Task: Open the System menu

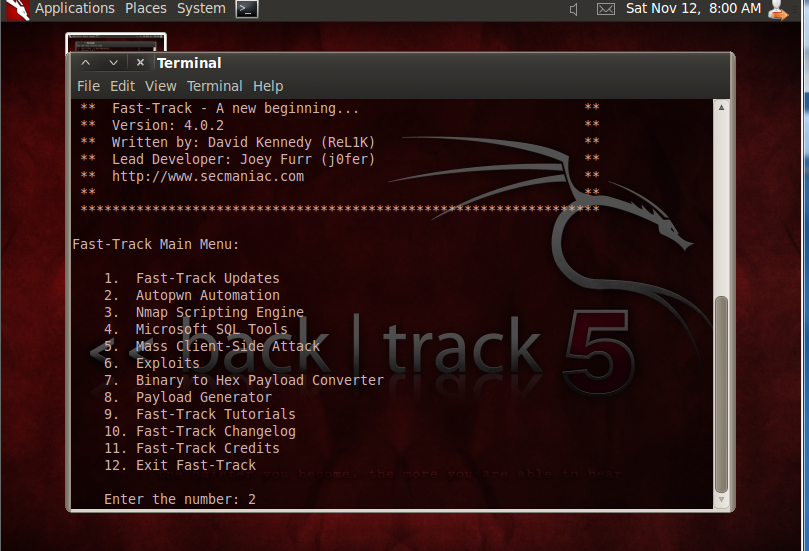Action: click(201, 9)
